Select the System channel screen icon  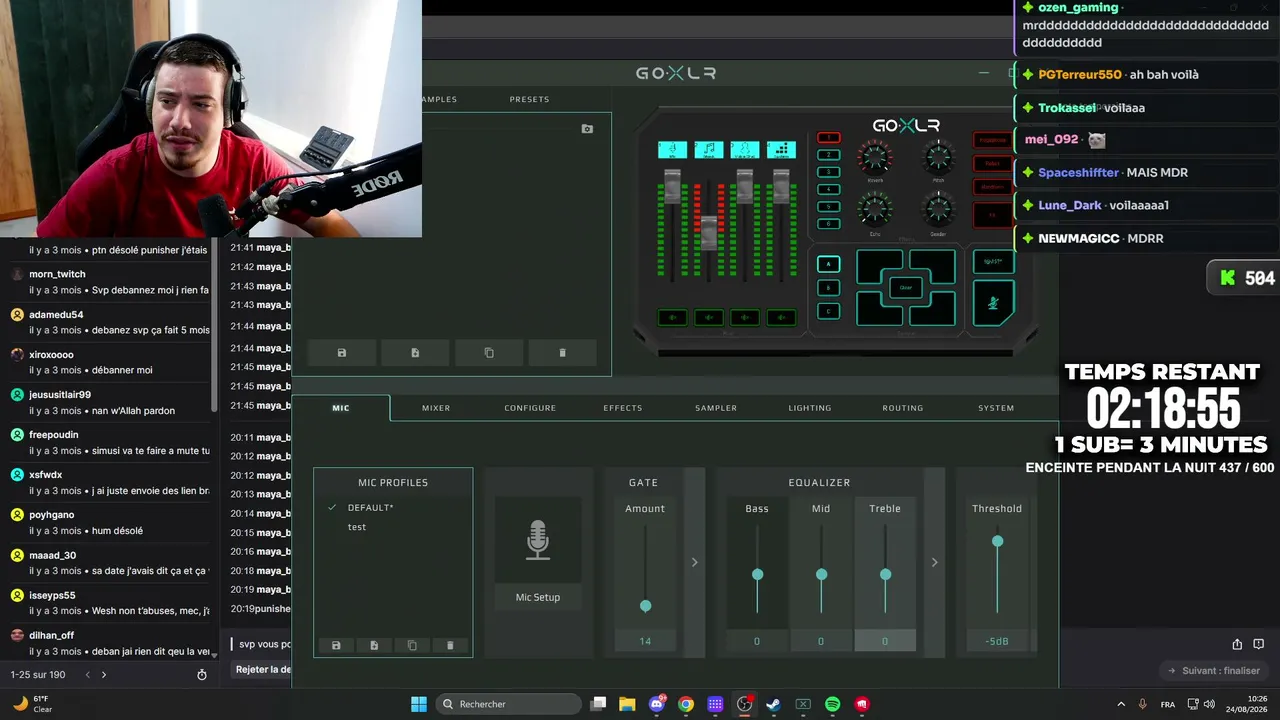coord(781,149)
